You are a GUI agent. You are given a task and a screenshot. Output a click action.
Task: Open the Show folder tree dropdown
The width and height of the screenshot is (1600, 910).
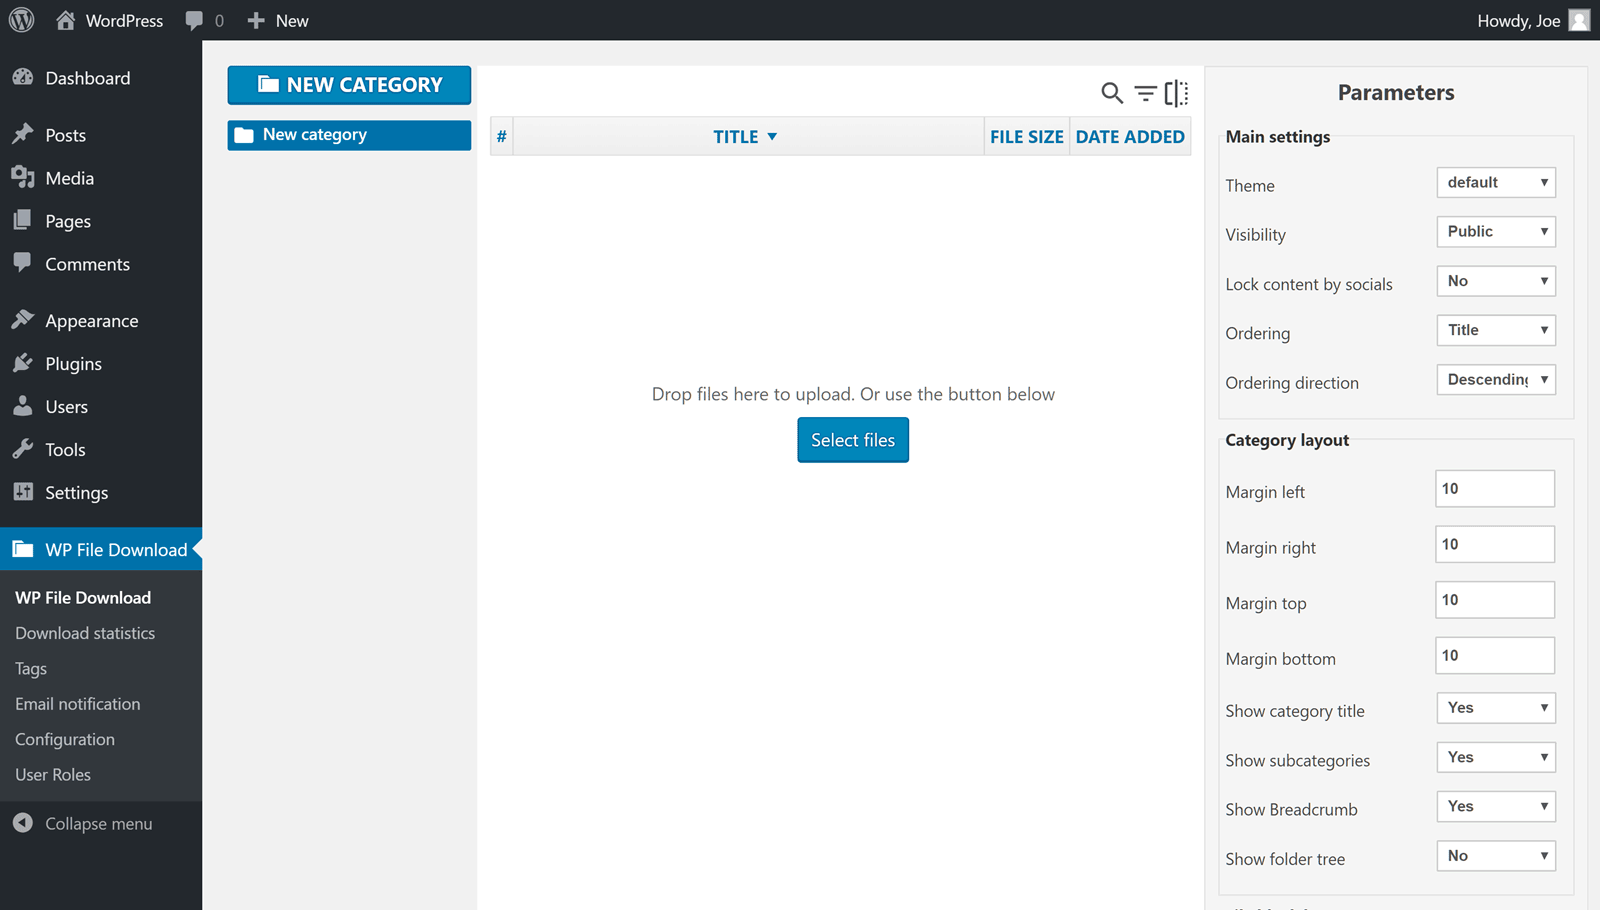point(1496,856)
